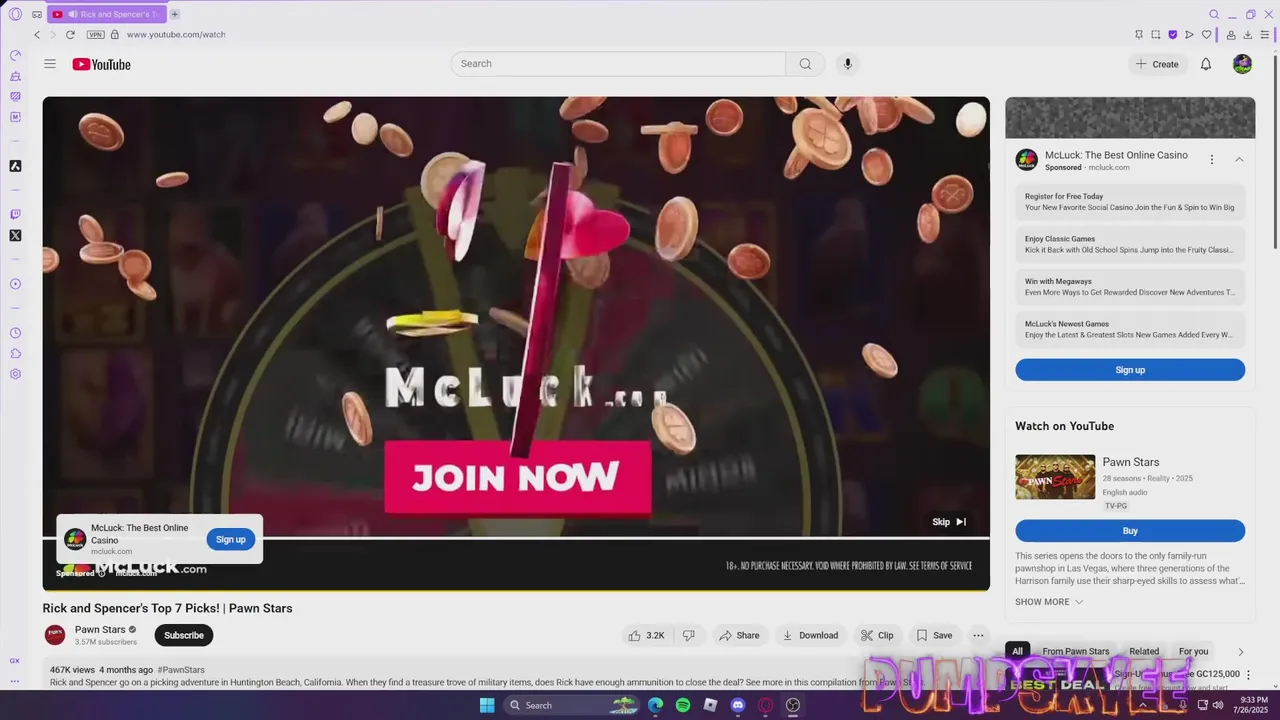Focus the YouTube Search field
The image size is (1280, 720).
(x=618, y=64)
